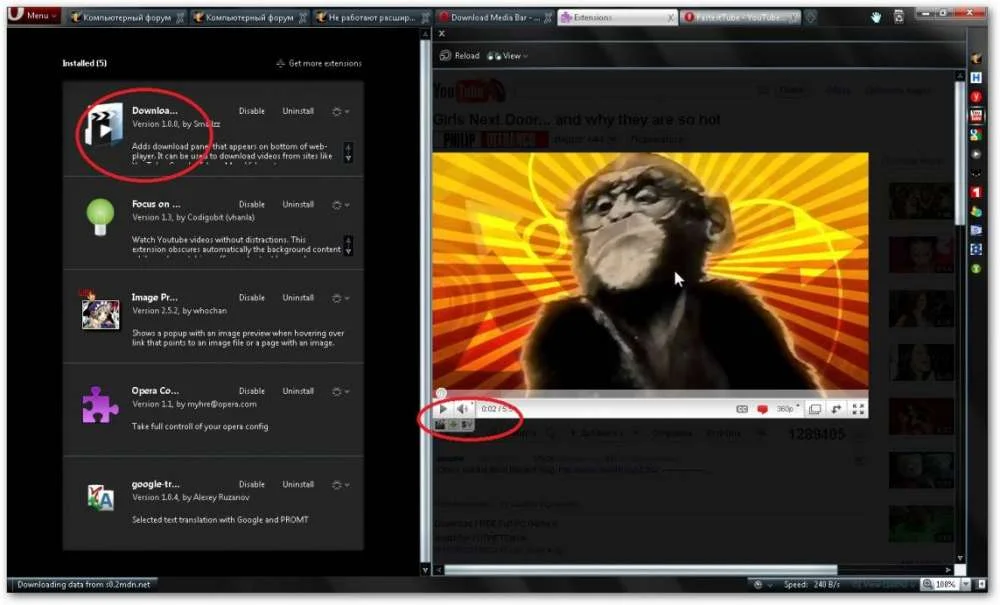Click the purple puzzle Opera Config icon
This screenshot has width=1000, height=605.
tap(100, 405)
